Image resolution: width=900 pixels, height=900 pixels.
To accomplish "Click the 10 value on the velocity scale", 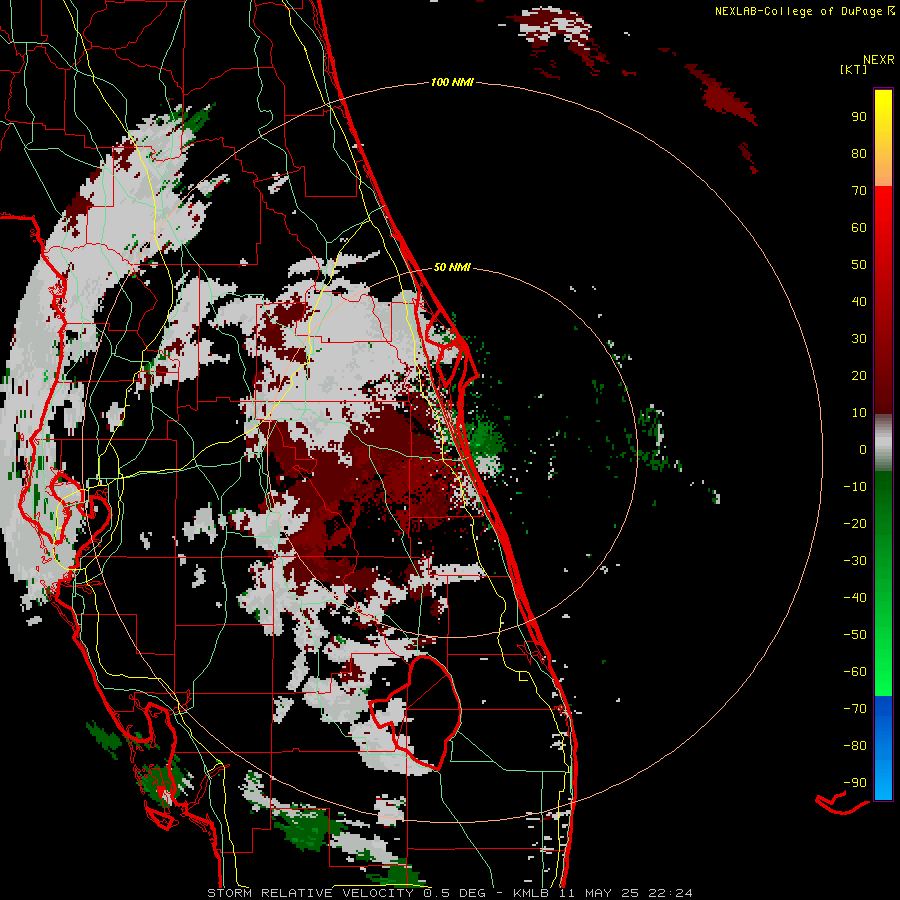I will tap(859, 413).
